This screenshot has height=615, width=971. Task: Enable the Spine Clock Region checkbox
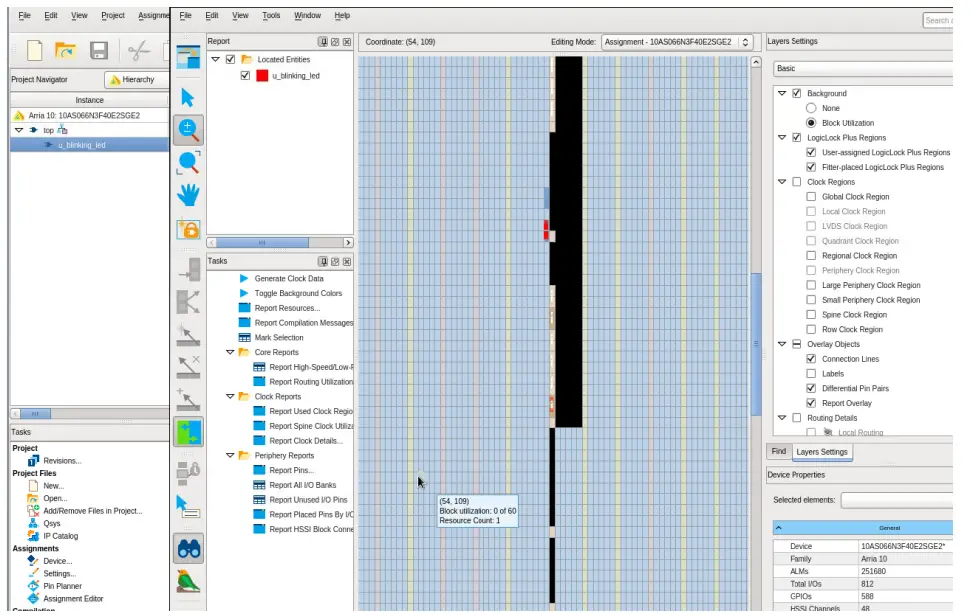[x=811, y=315]
